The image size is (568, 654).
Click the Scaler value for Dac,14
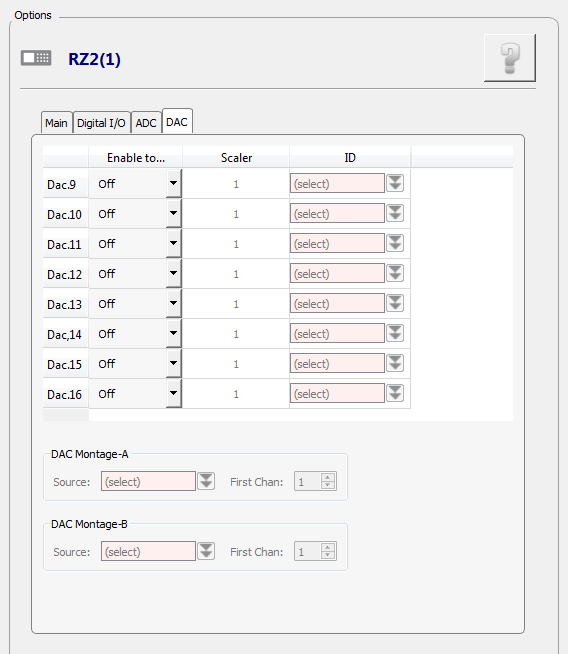click(236, 334)
